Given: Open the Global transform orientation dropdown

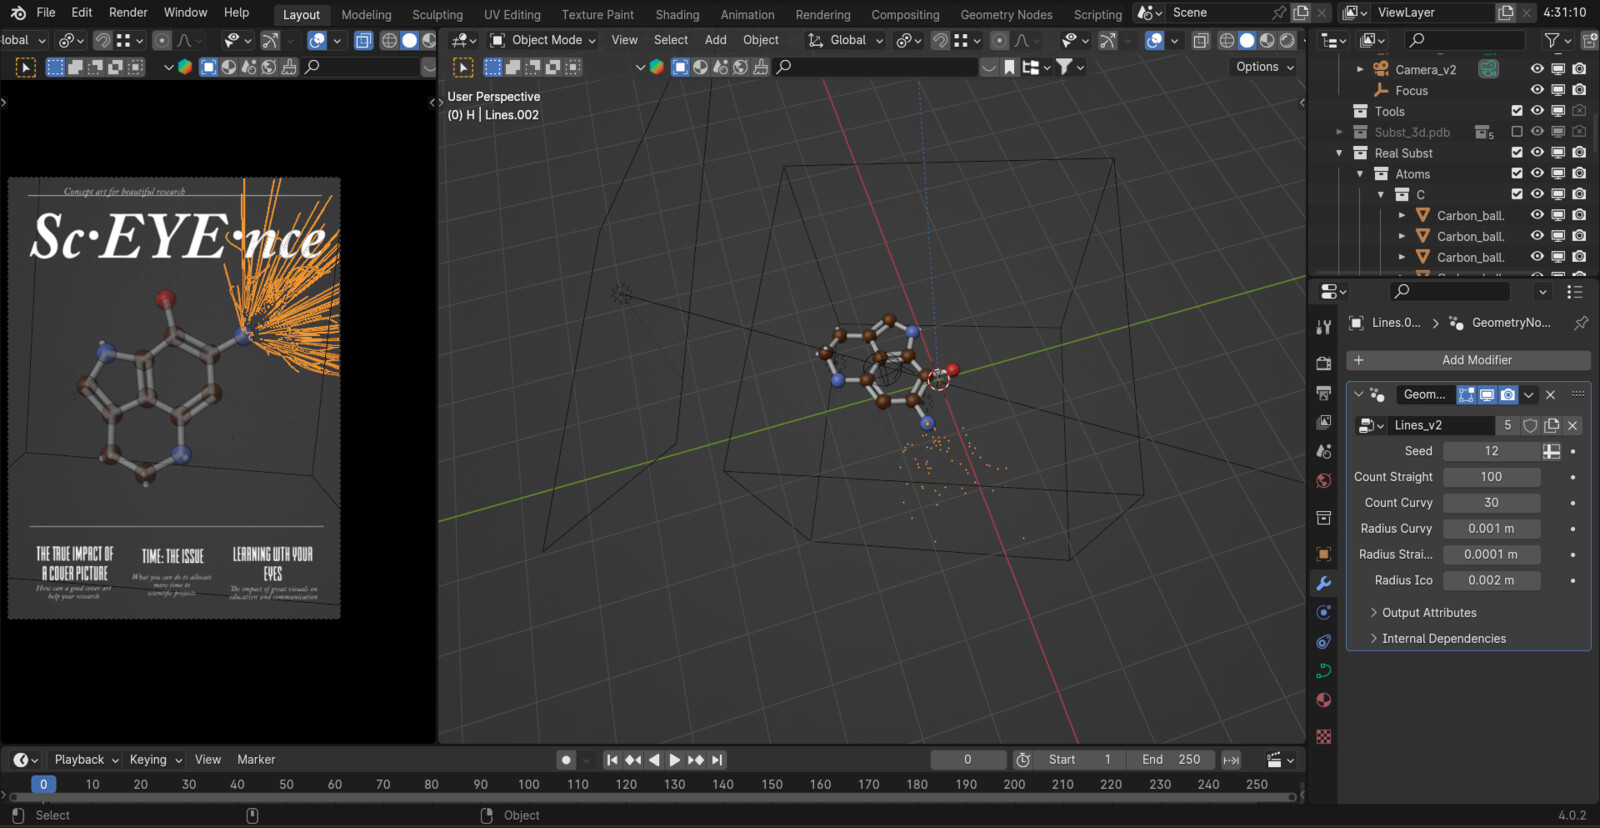Looking at the screenshot, I should point(846,40).
